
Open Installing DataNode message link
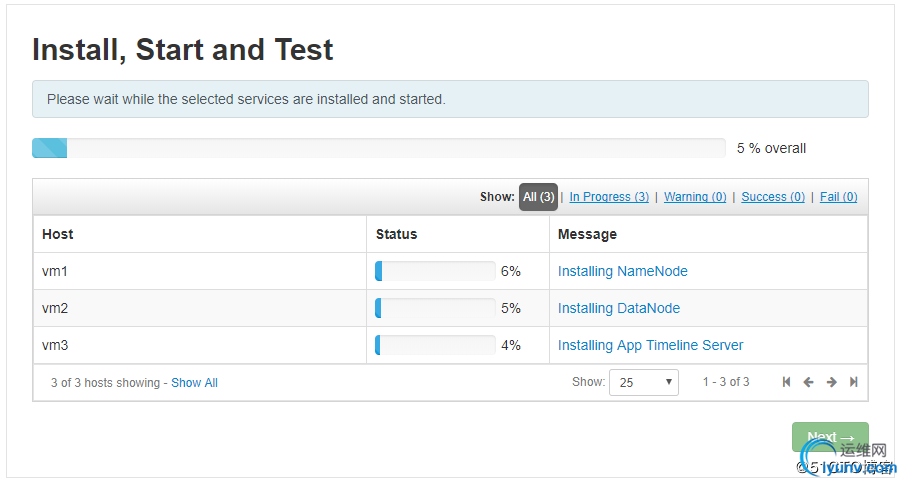pos(619,308)
